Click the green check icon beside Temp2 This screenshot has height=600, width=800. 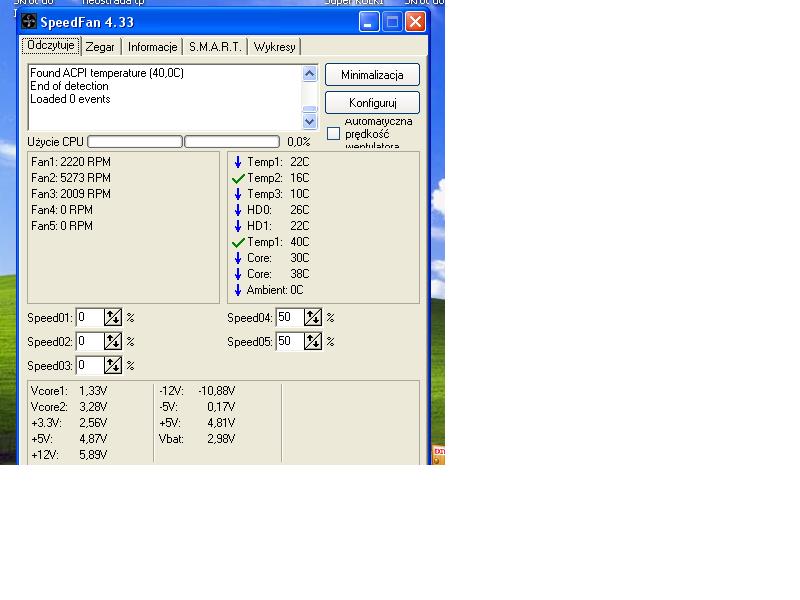point(238,179)
